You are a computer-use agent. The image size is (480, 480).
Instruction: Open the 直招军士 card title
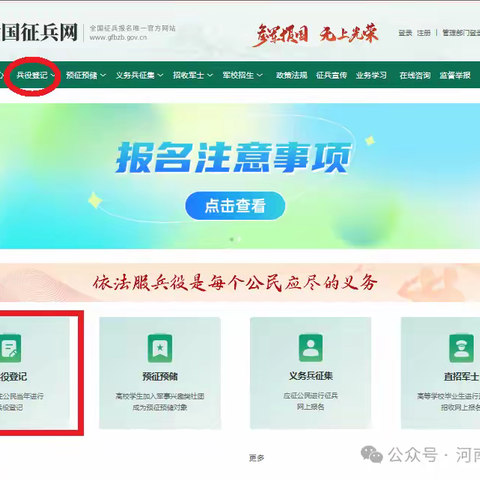click(462, 377)
